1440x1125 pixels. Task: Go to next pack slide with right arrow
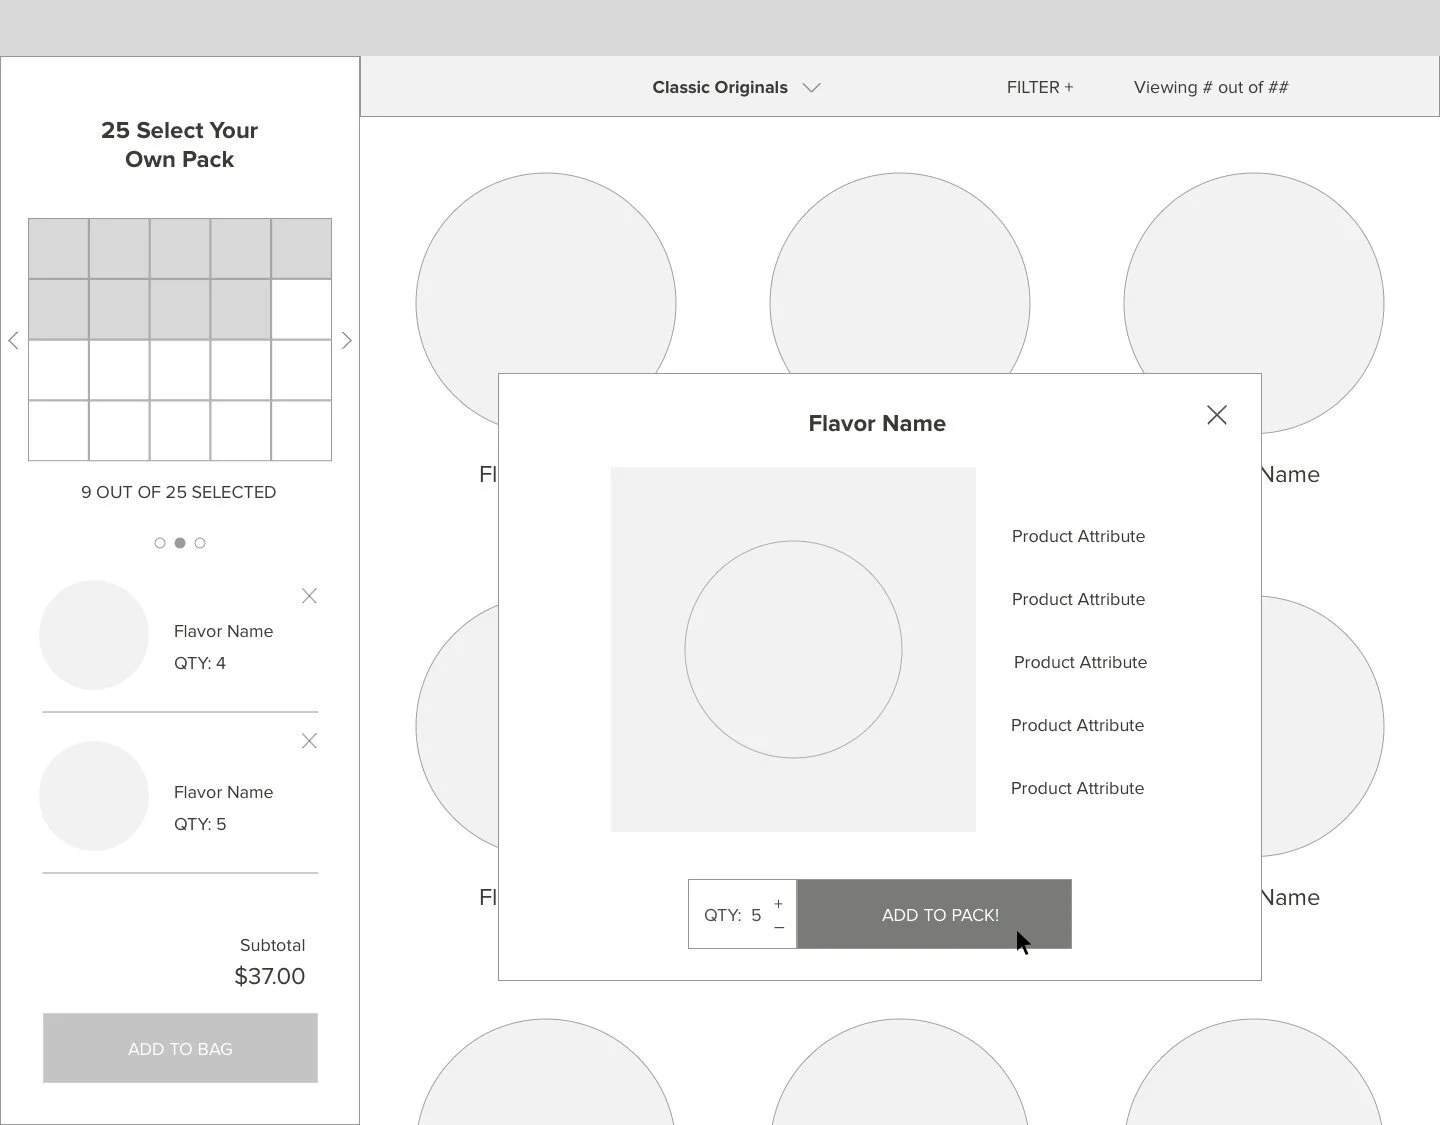[346, 340]
